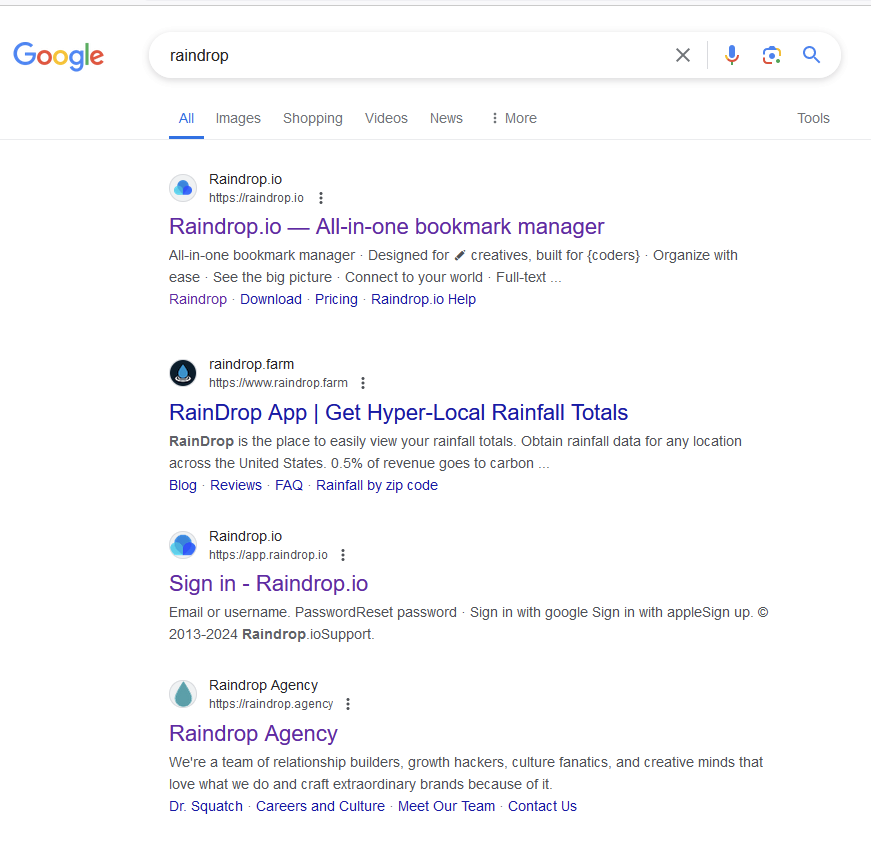This screenshot has height=866, width=871.
Task: Open three-dot menu next to https://raindrop.io
Action: click(321, 198)
